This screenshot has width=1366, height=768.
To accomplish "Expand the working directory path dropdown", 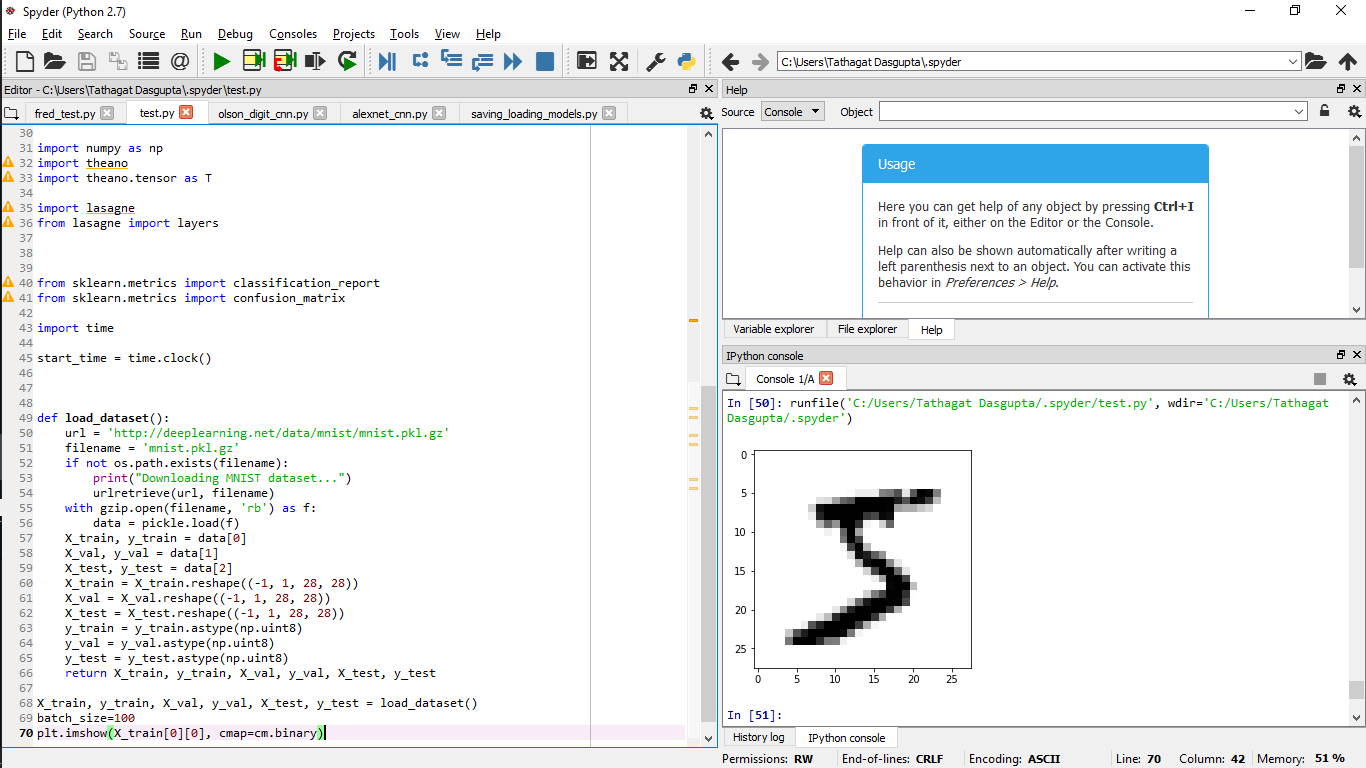I will click(1293, 62).
